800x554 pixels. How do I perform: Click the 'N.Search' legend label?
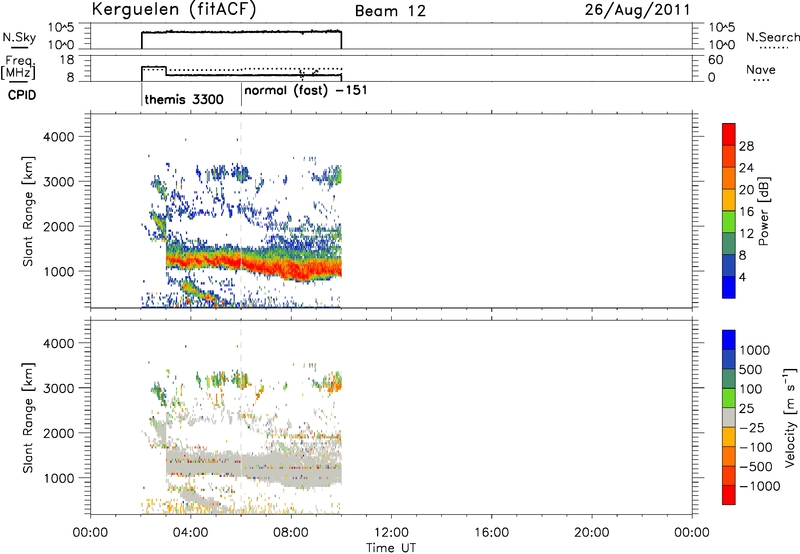click(x=772, y=37)
